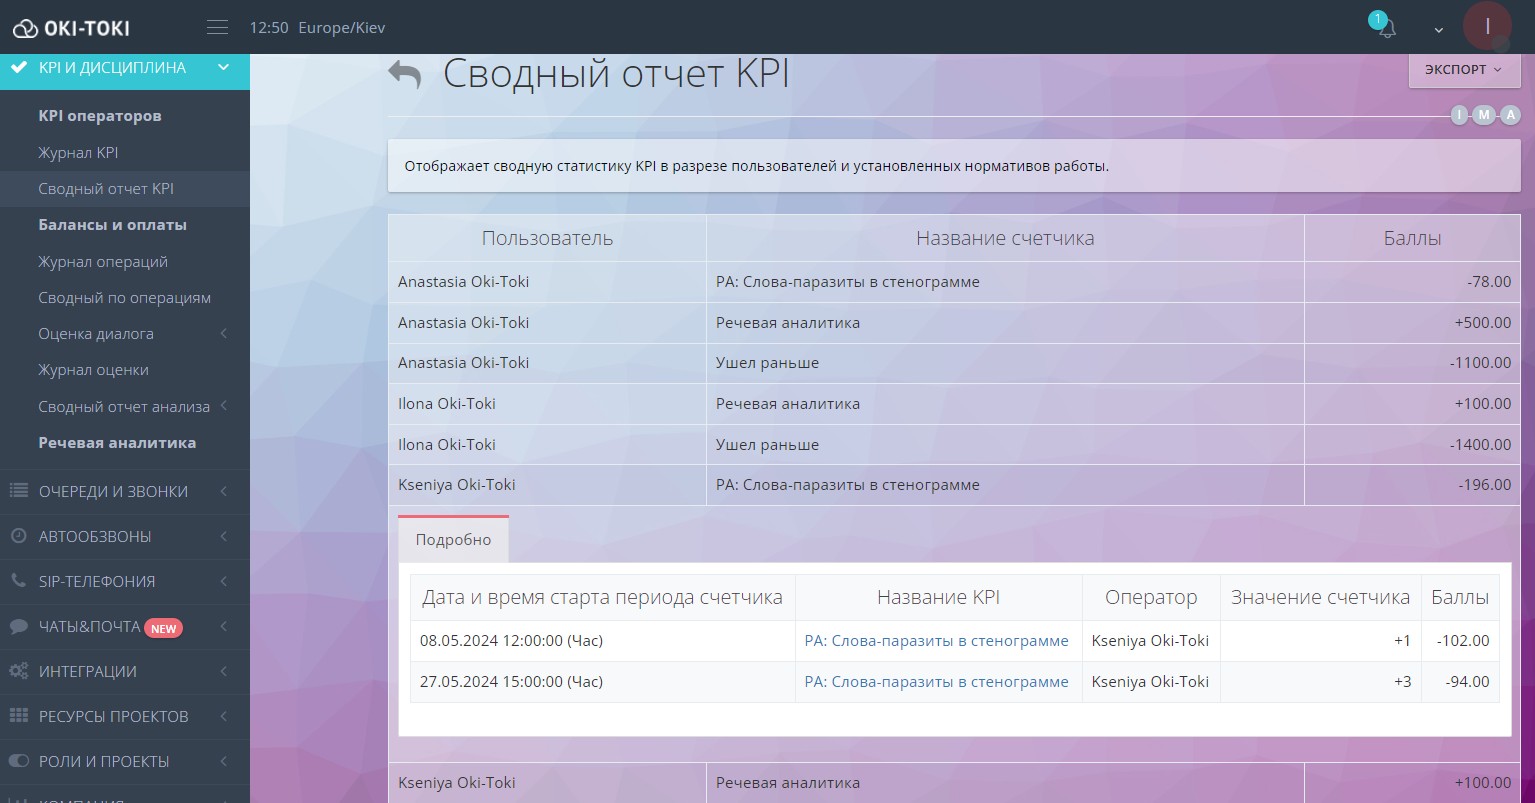The width and height of the screenshot is (1535, 803).
Task: Expand the ЧАТЫ&ПОЧТА chevron
Action: click(224, 627)
